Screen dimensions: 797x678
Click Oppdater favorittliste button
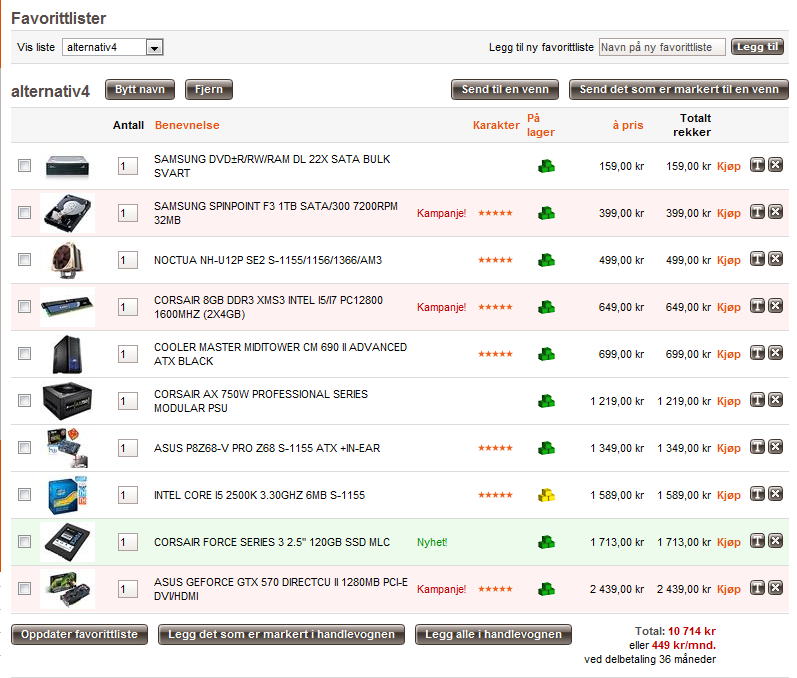[79, 634]
